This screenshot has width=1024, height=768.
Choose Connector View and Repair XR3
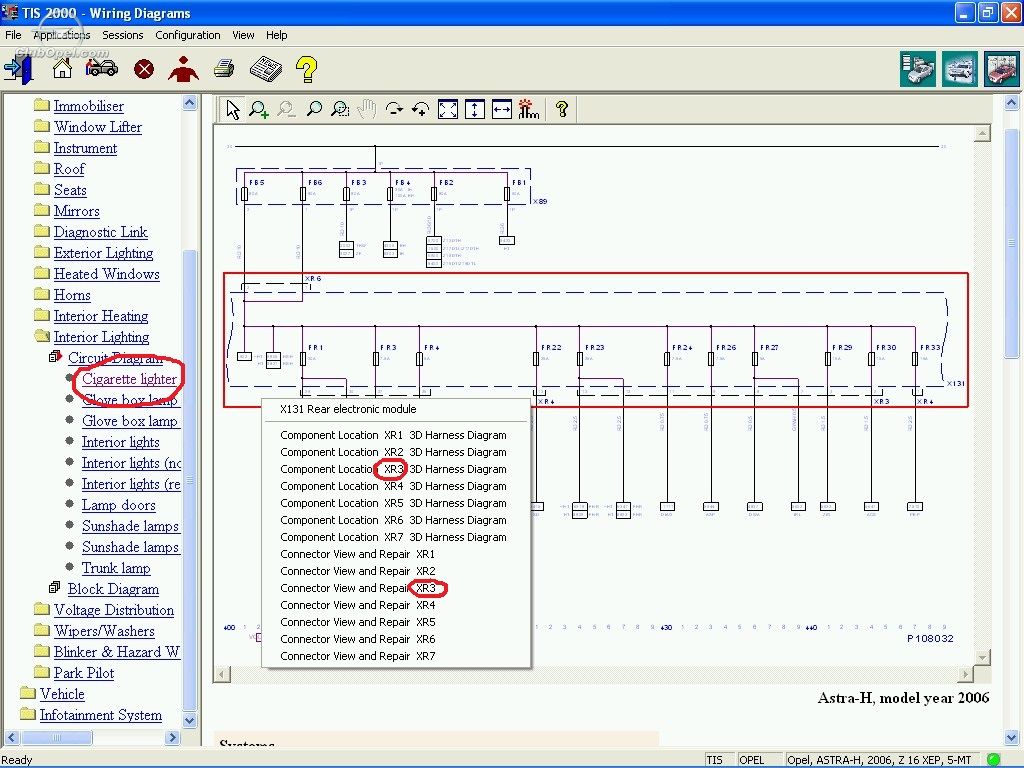point(358,588)
